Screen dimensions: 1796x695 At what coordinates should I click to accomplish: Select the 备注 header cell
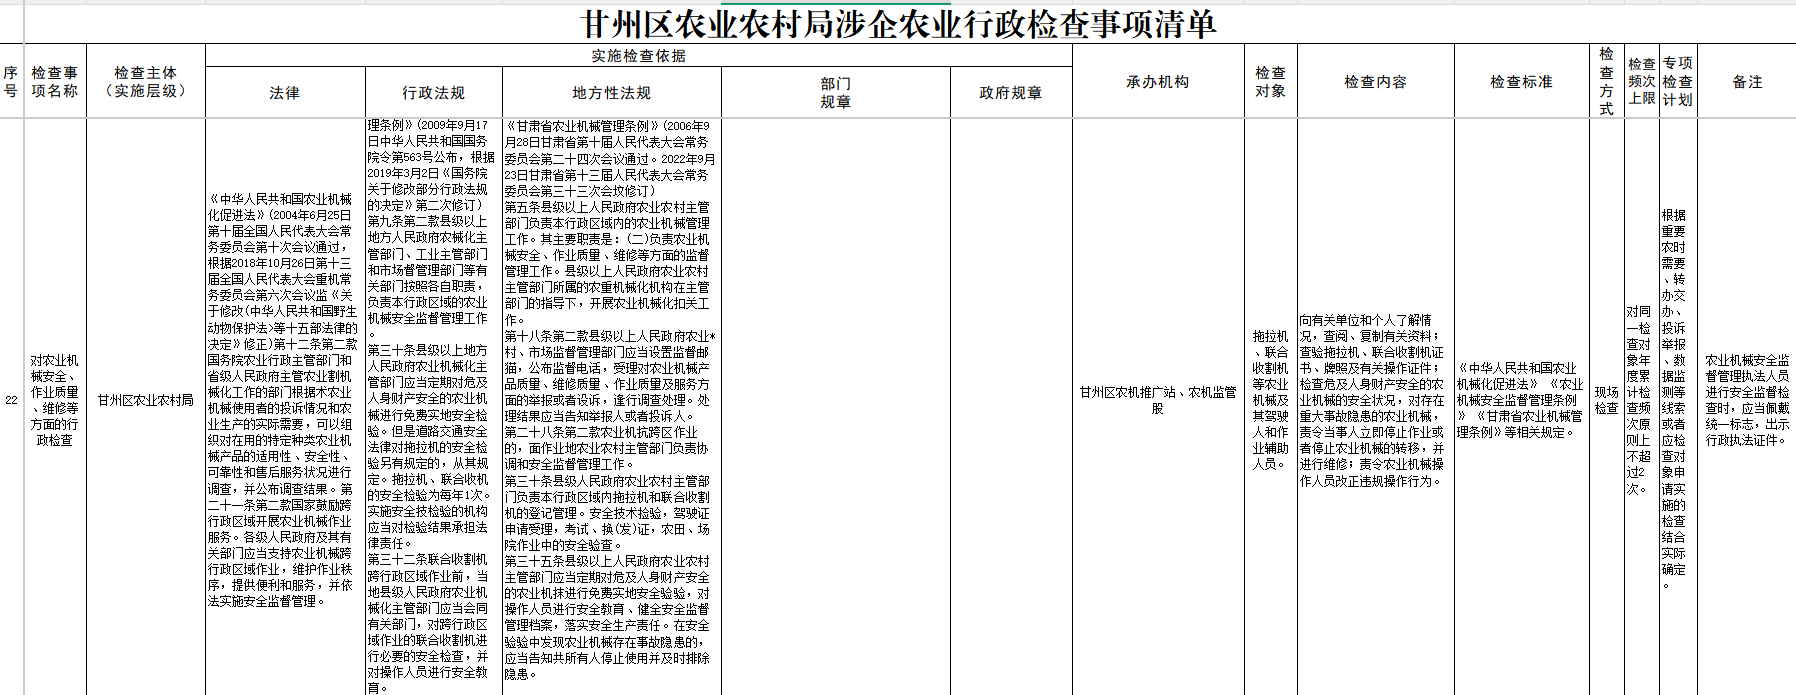click(1747, 82)
